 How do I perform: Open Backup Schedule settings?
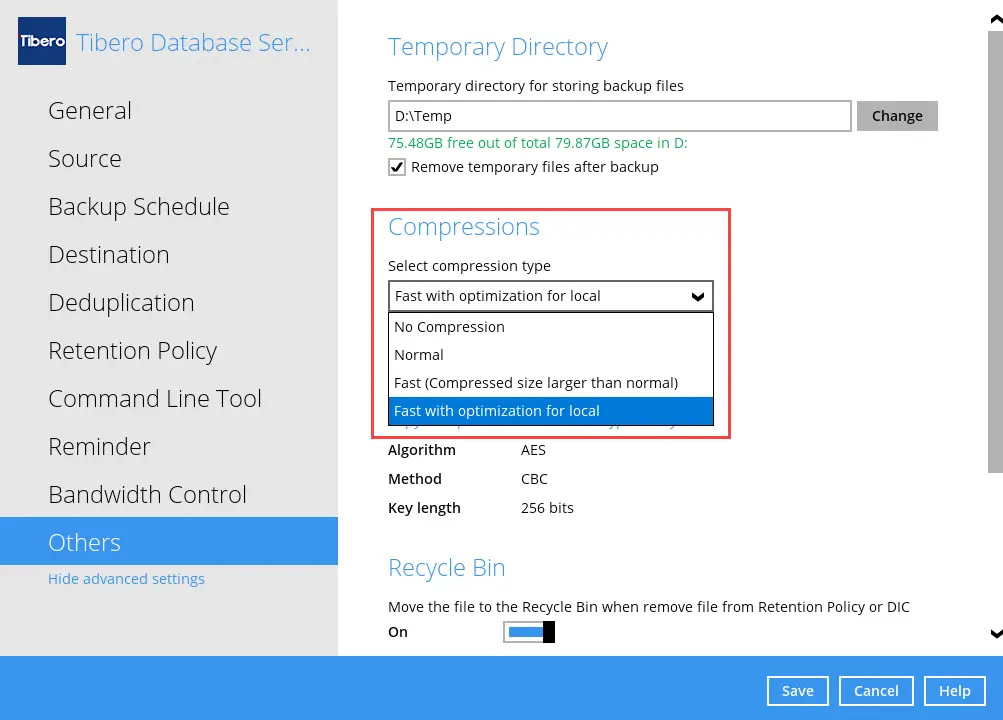pos(139,207)
